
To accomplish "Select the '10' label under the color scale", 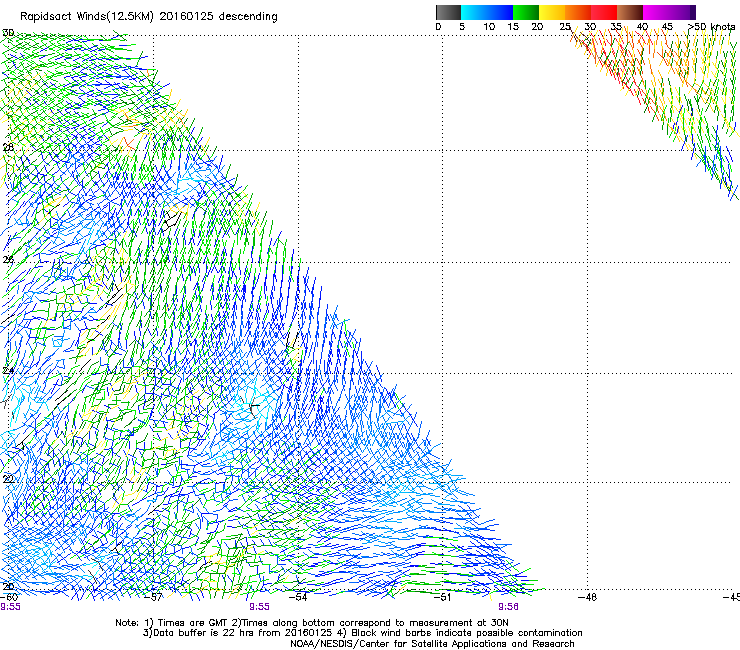I will click(489, 26).
